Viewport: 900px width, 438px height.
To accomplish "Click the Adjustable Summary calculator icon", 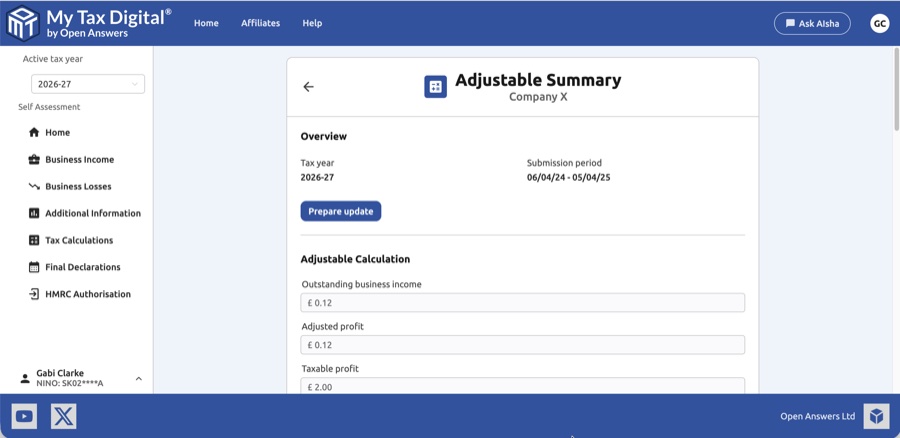I will (x=436, y=87).
